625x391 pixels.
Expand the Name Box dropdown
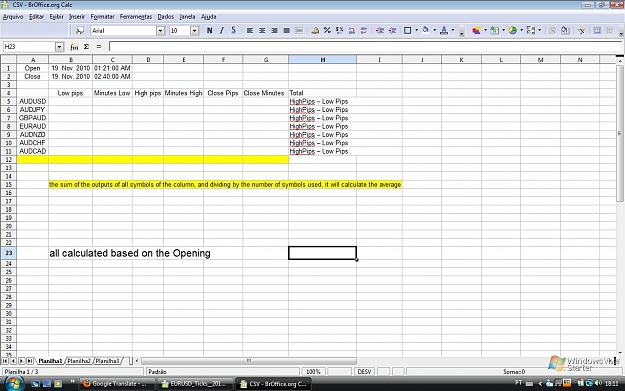click(59, 47)
